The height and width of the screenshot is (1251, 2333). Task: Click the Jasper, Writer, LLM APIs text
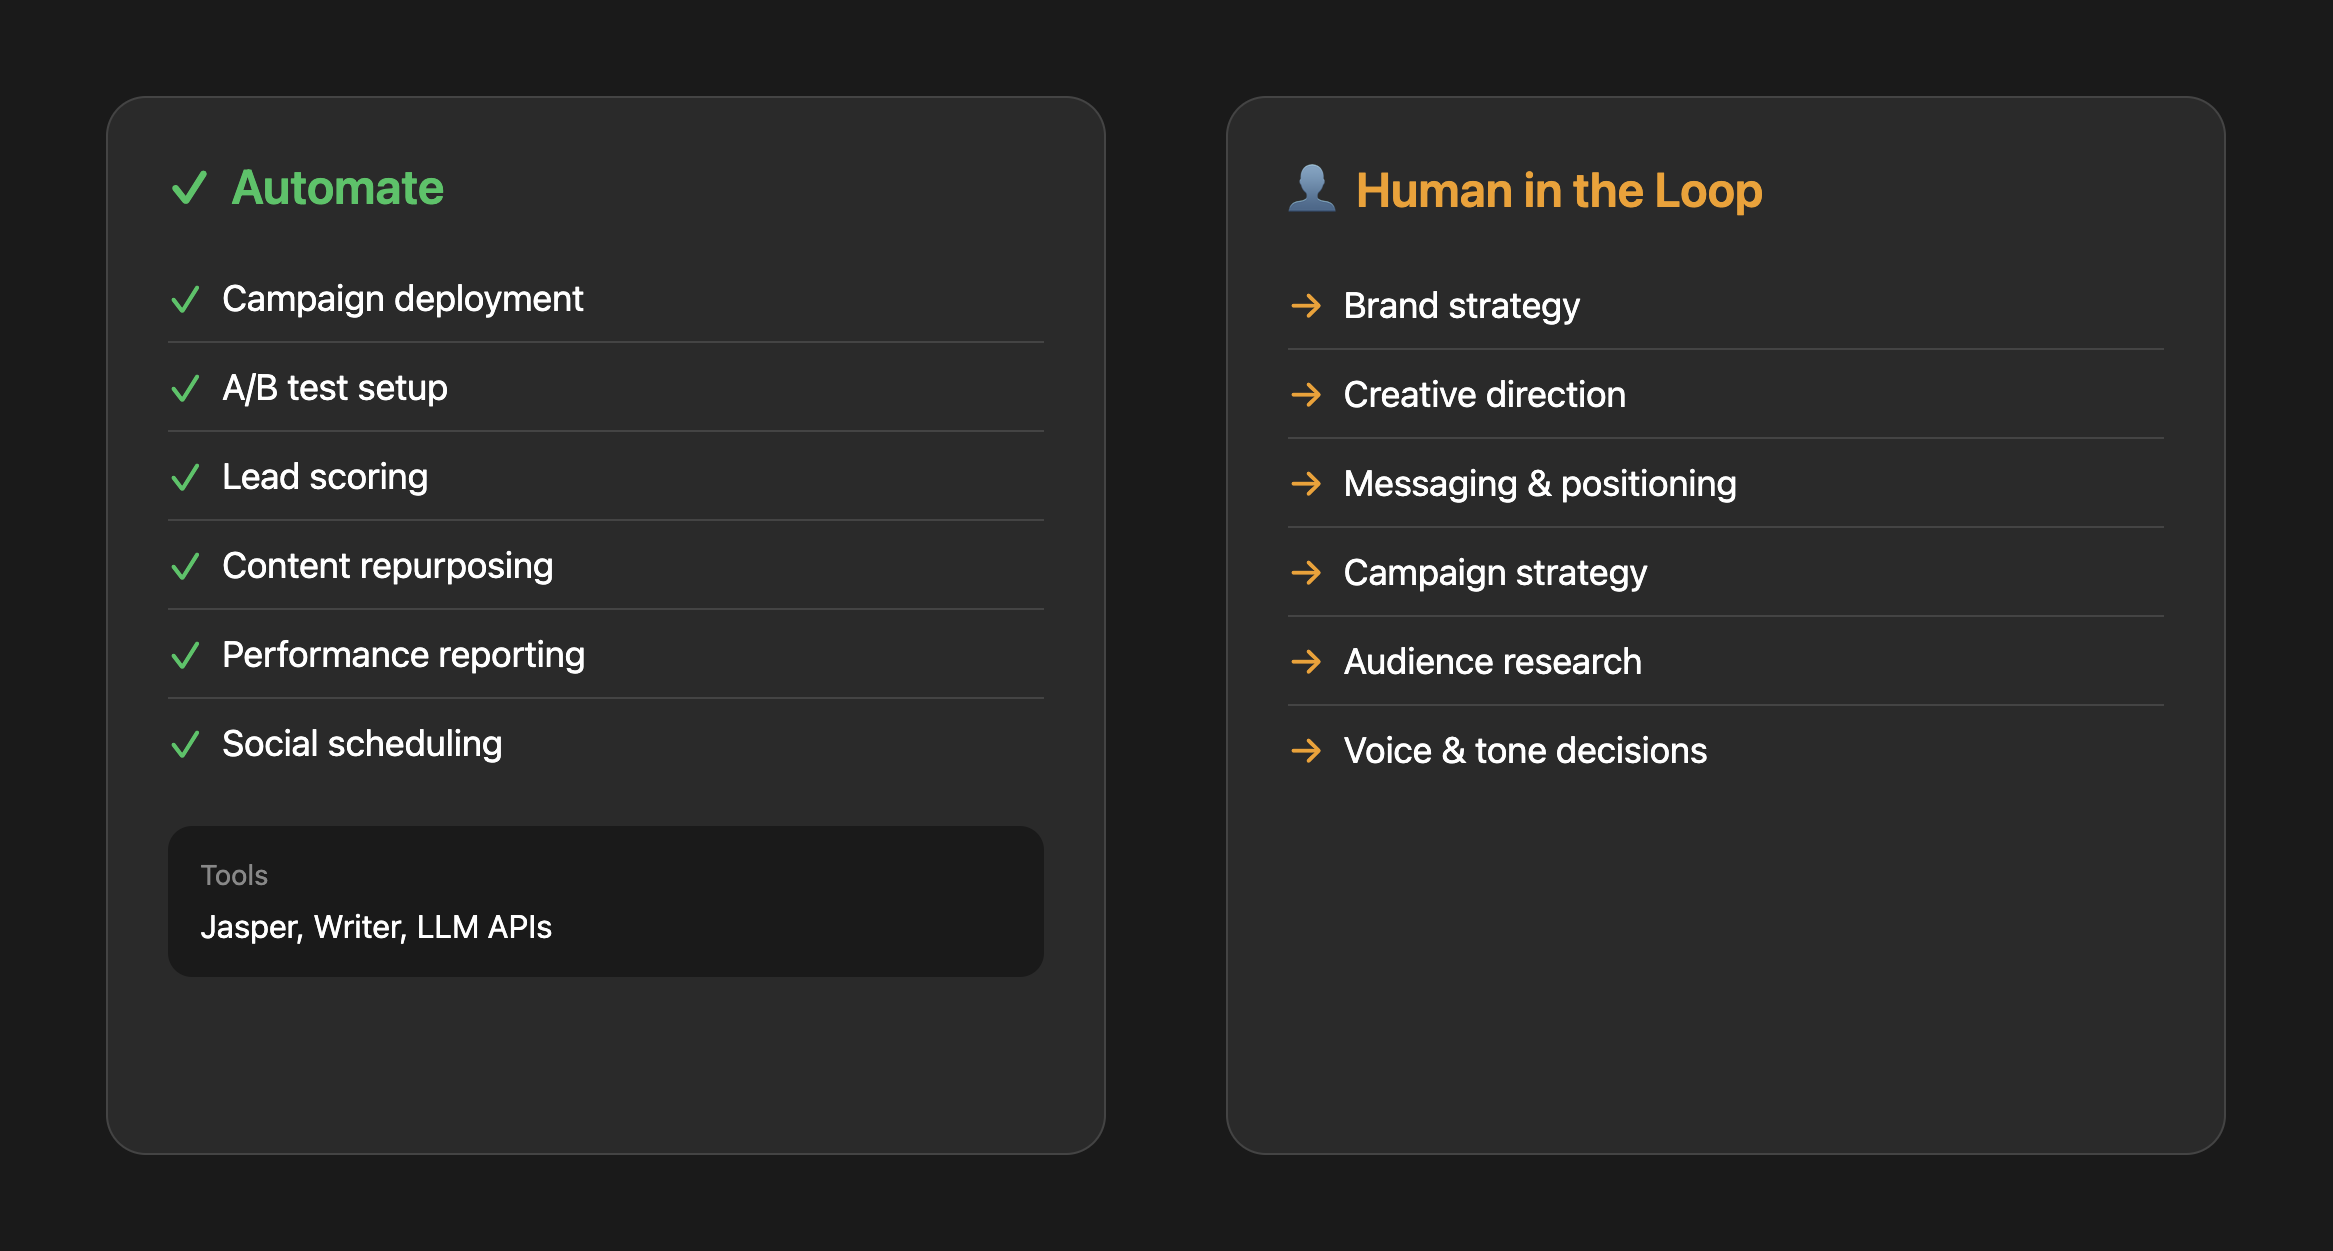click(x=376, y=927)
